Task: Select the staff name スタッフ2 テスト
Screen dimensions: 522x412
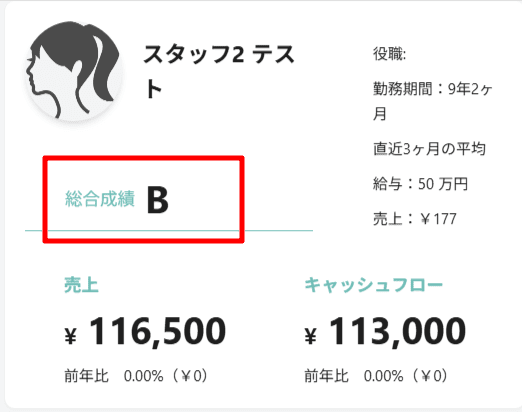Action: [x=219, y=71]
